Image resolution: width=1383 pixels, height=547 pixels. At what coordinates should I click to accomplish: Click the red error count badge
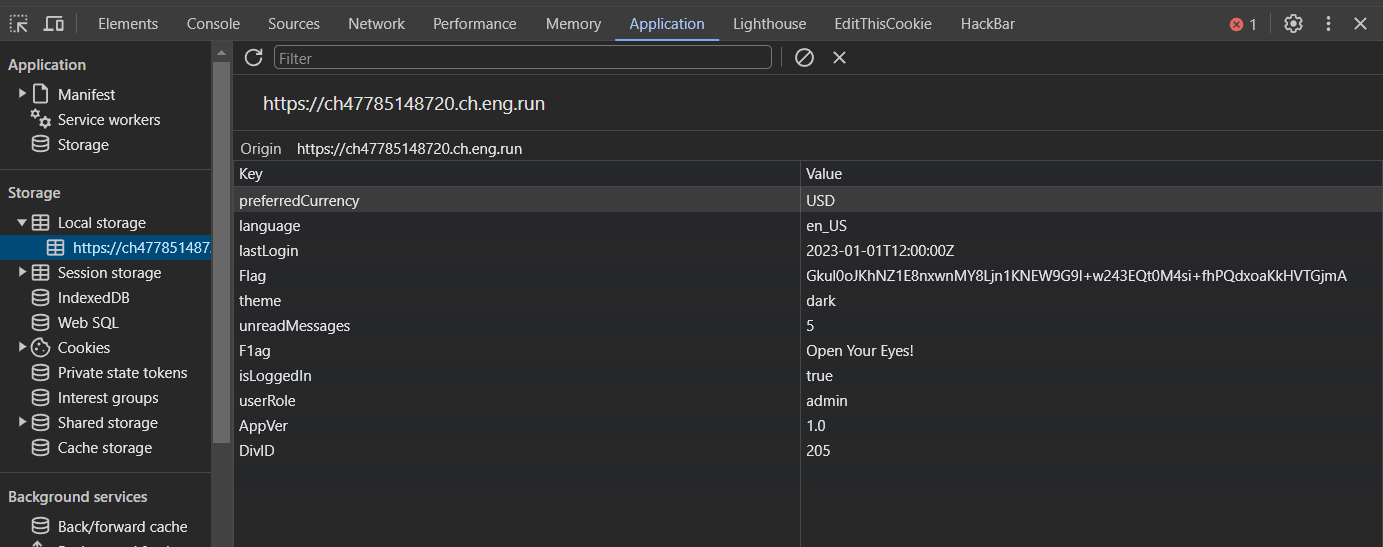(x=1243, y=24)
